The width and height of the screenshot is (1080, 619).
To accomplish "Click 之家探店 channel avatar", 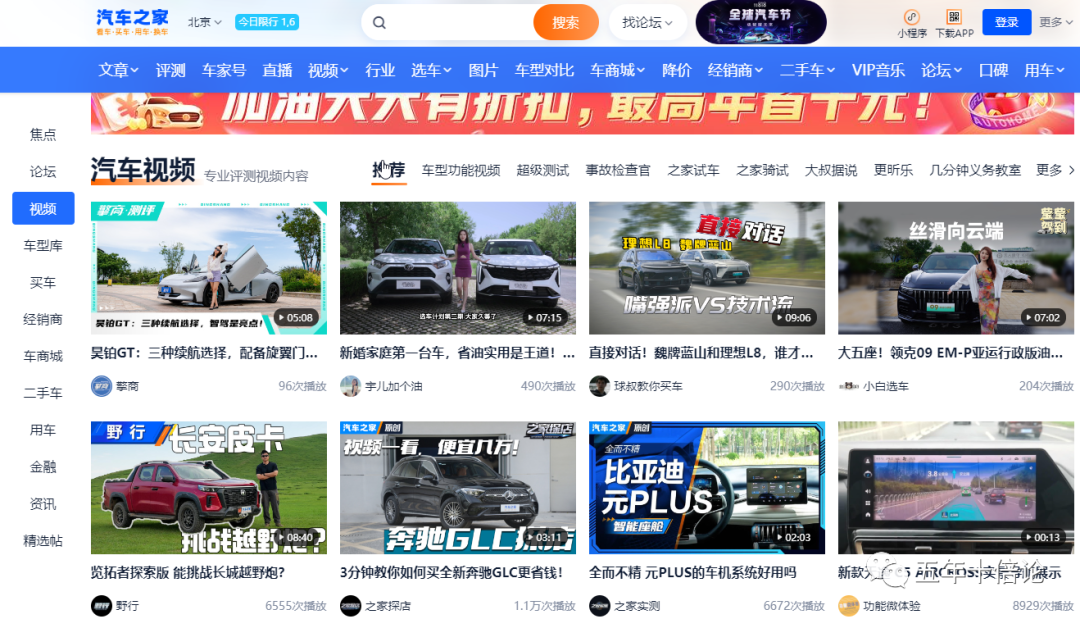I will (x=351, y=606).
